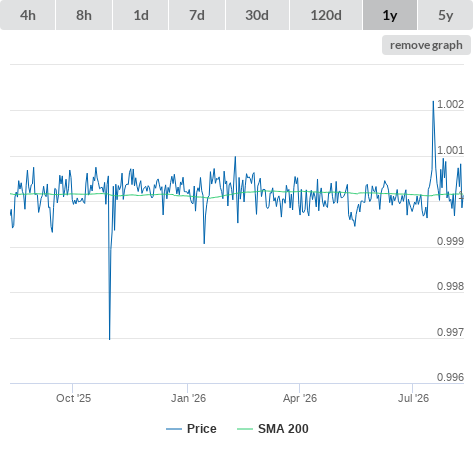Select the 4h time range tab
474x455 pixels.
28,15
